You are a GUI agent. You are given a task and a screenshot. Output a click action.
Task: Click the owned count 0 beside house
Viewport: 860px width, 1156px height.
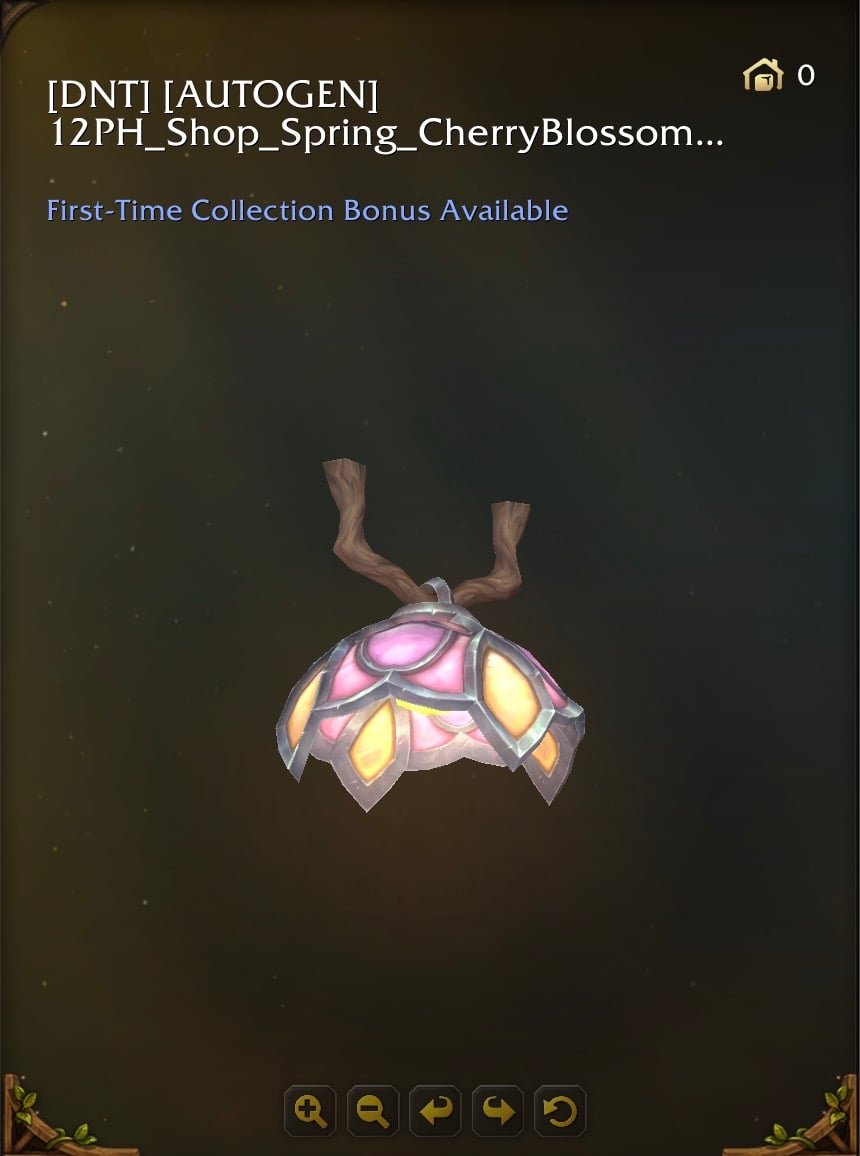805,75
